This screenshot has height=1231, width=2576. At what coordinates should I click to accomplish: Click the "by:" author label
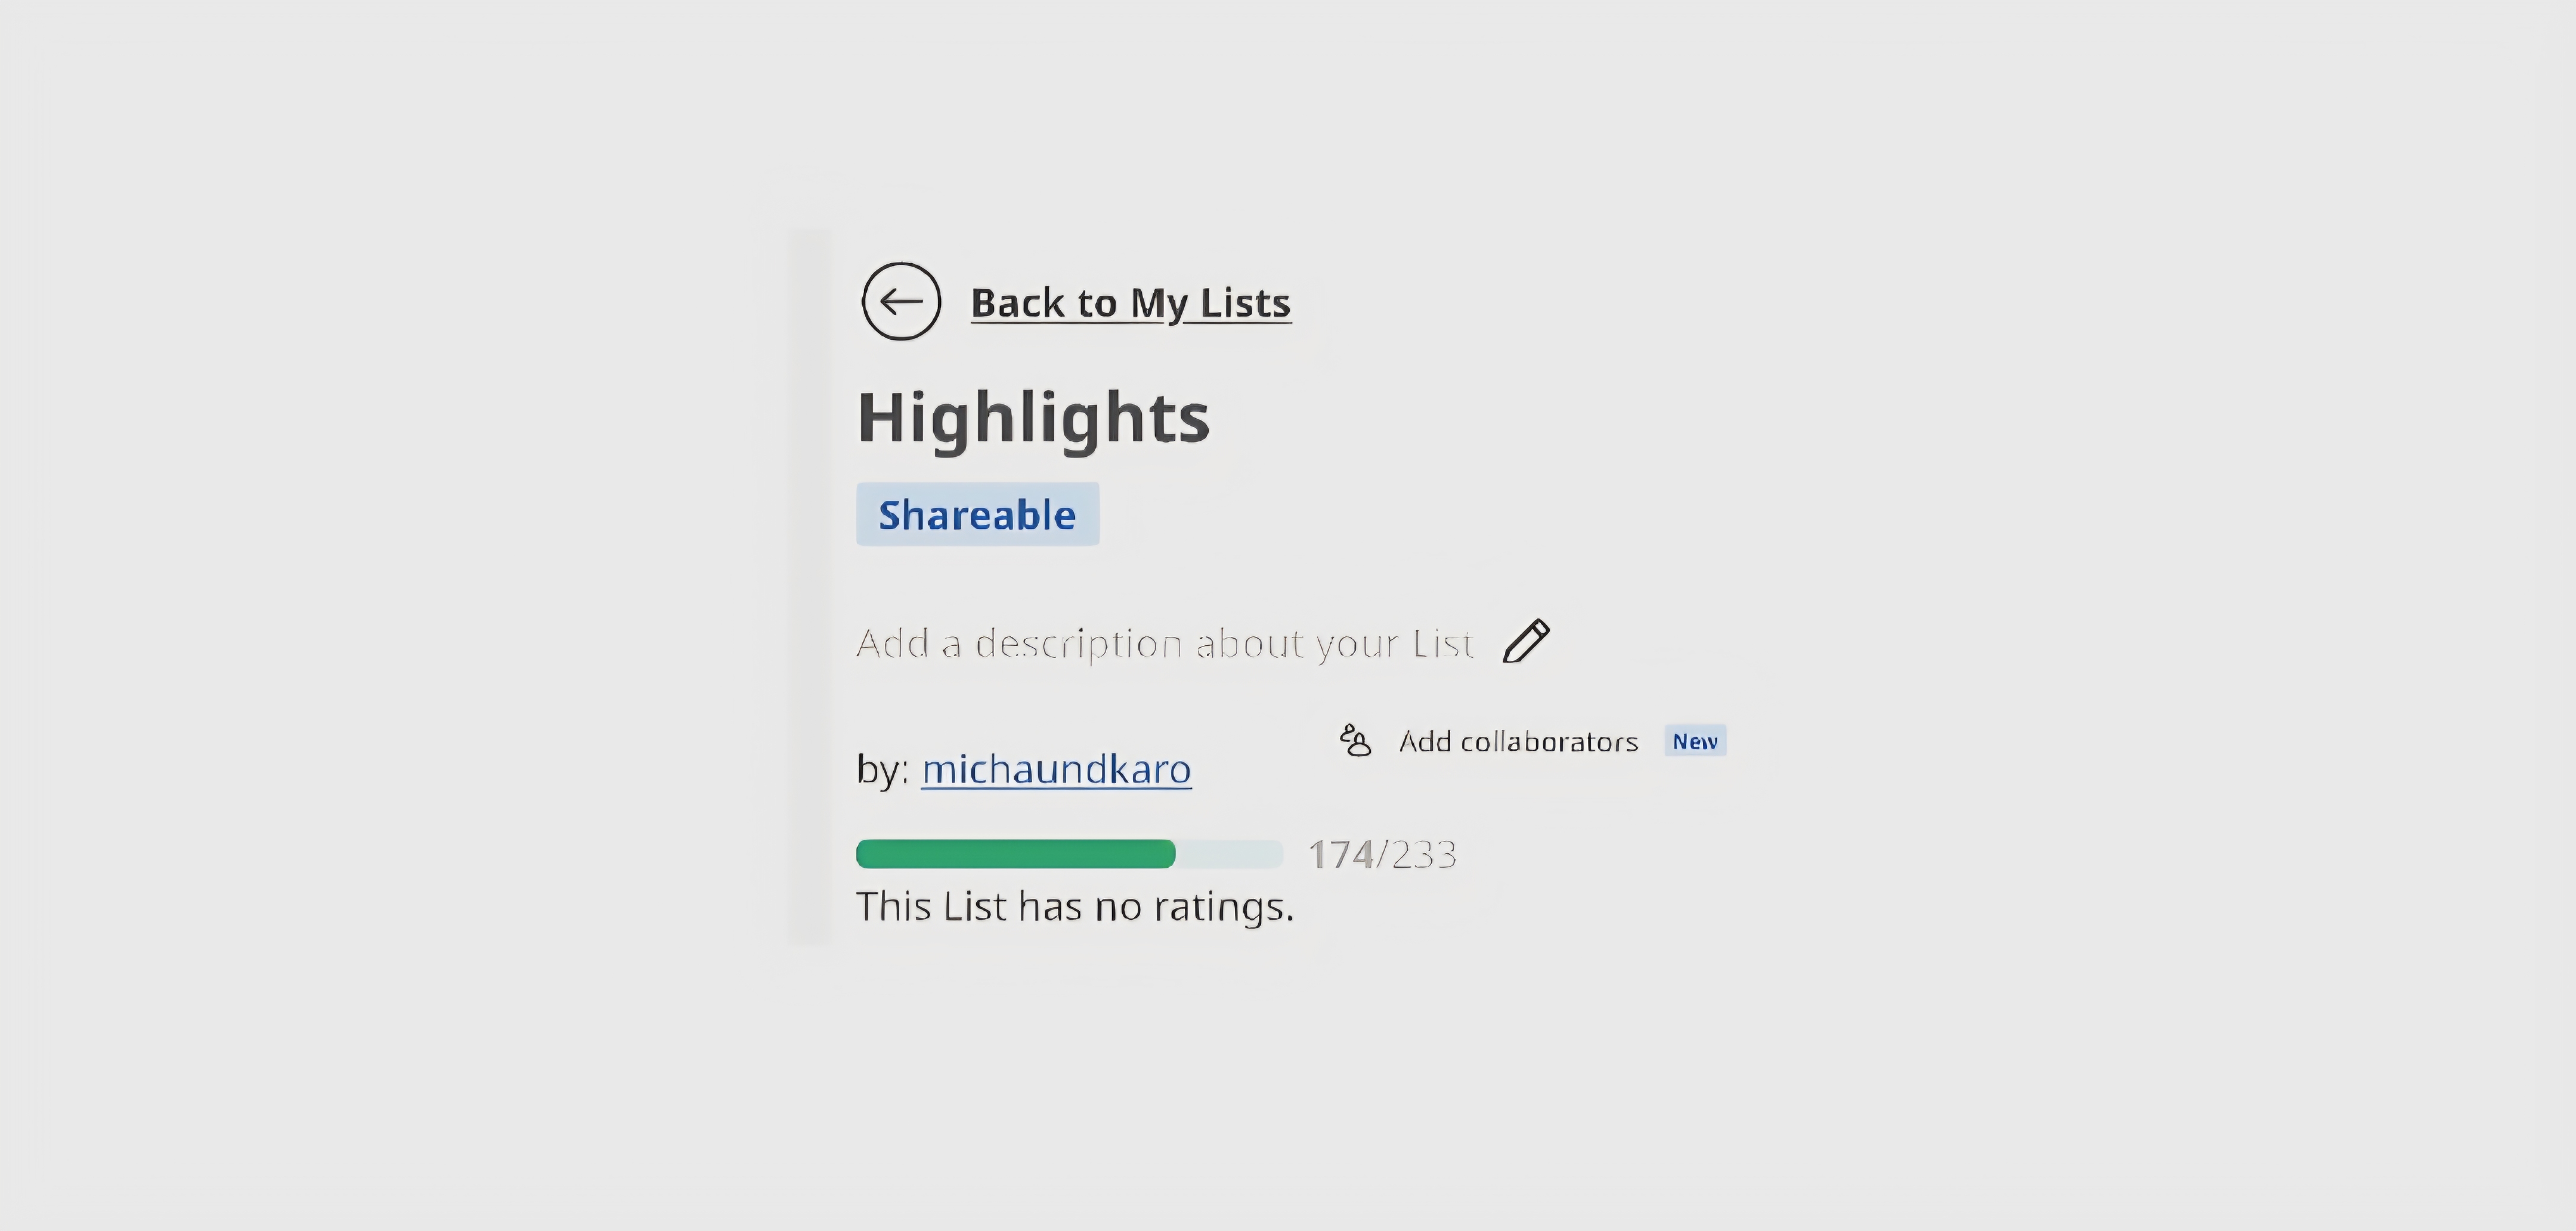882,769
